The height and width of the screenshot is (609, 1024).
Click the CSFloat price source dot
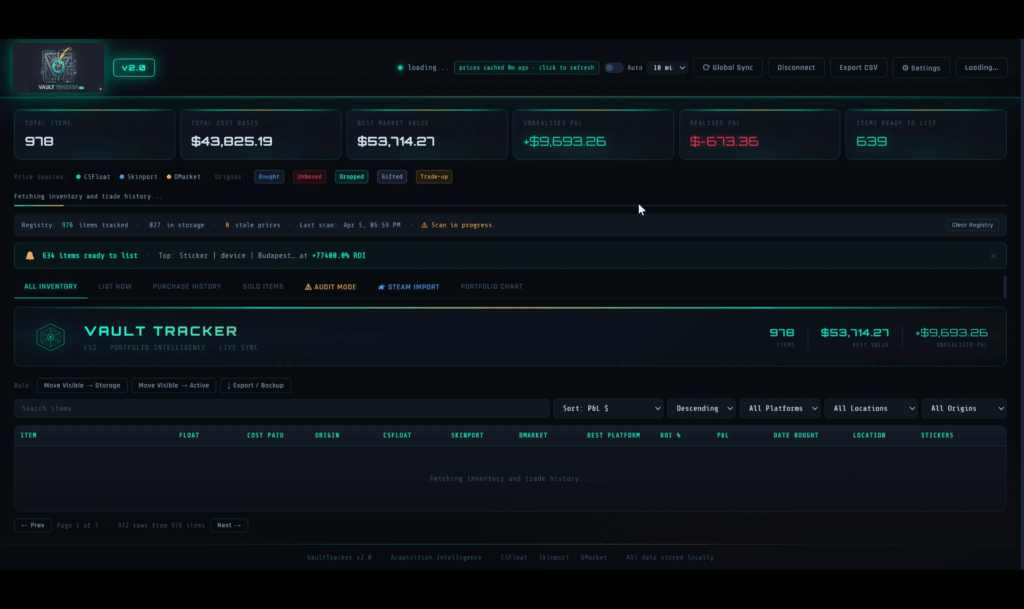point(78,177)
